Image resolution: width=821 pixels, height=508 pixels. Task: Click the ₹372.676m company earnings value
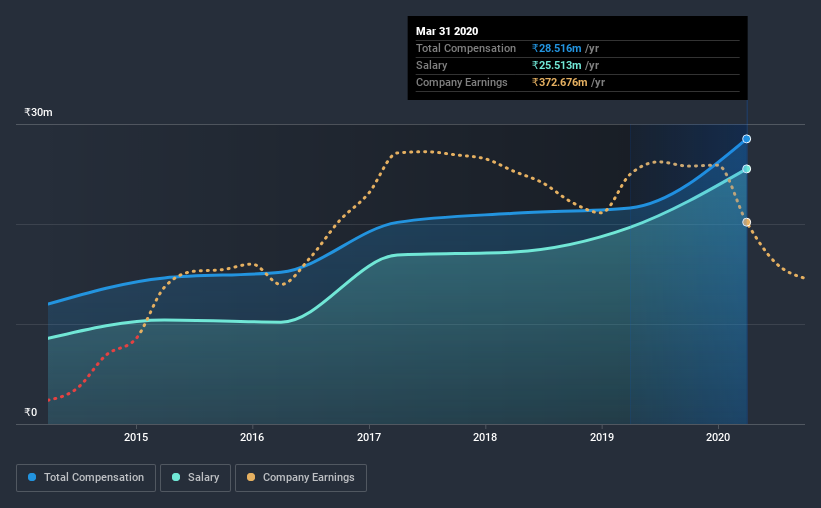pos(560,82)
